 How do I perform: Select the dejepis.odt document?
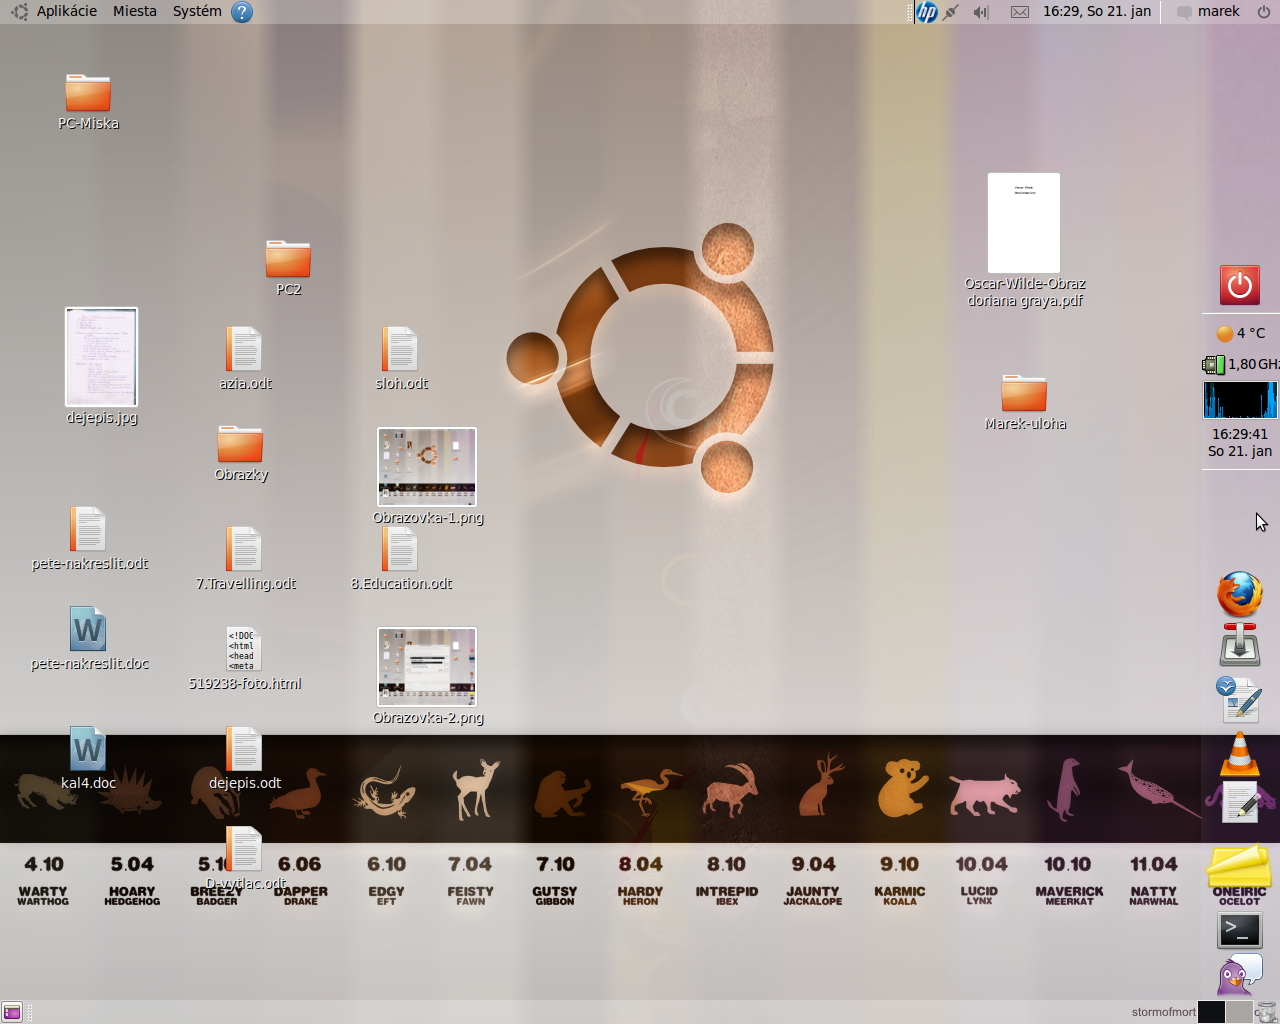[245, 758]
